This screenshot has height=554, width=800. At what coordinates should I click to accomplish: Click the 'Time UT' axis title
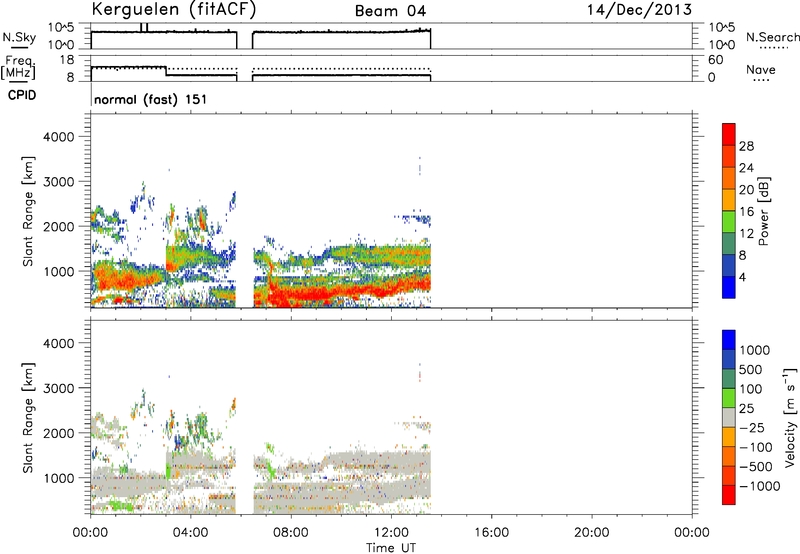tap(391, 547)
